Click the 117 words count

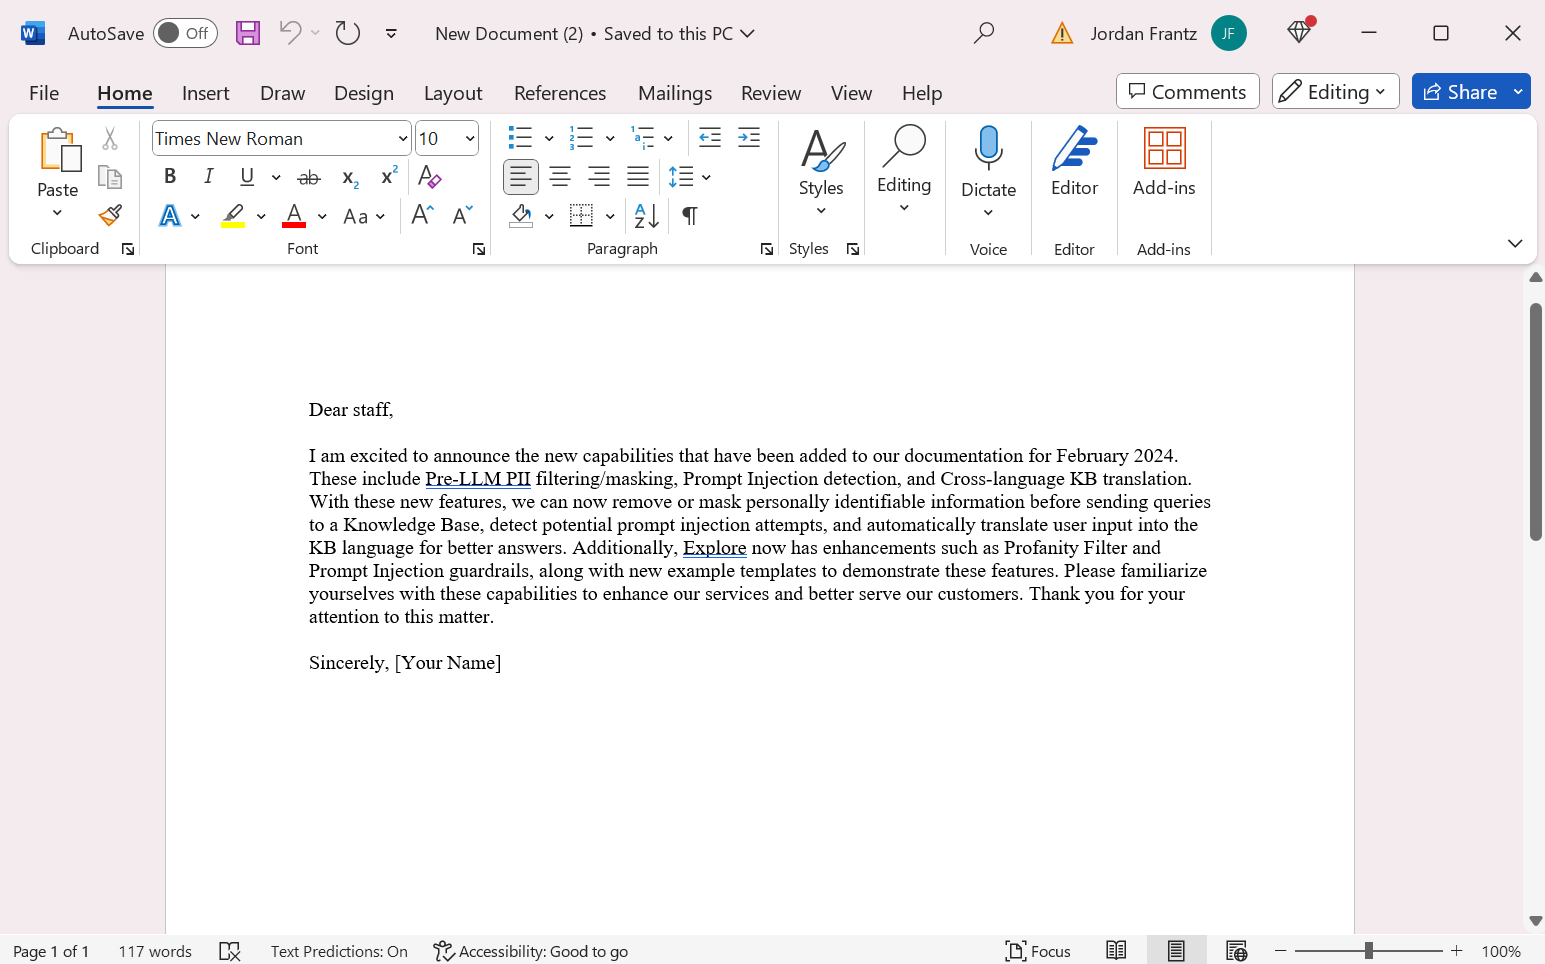pyautogui.click(x=155, y=951)
